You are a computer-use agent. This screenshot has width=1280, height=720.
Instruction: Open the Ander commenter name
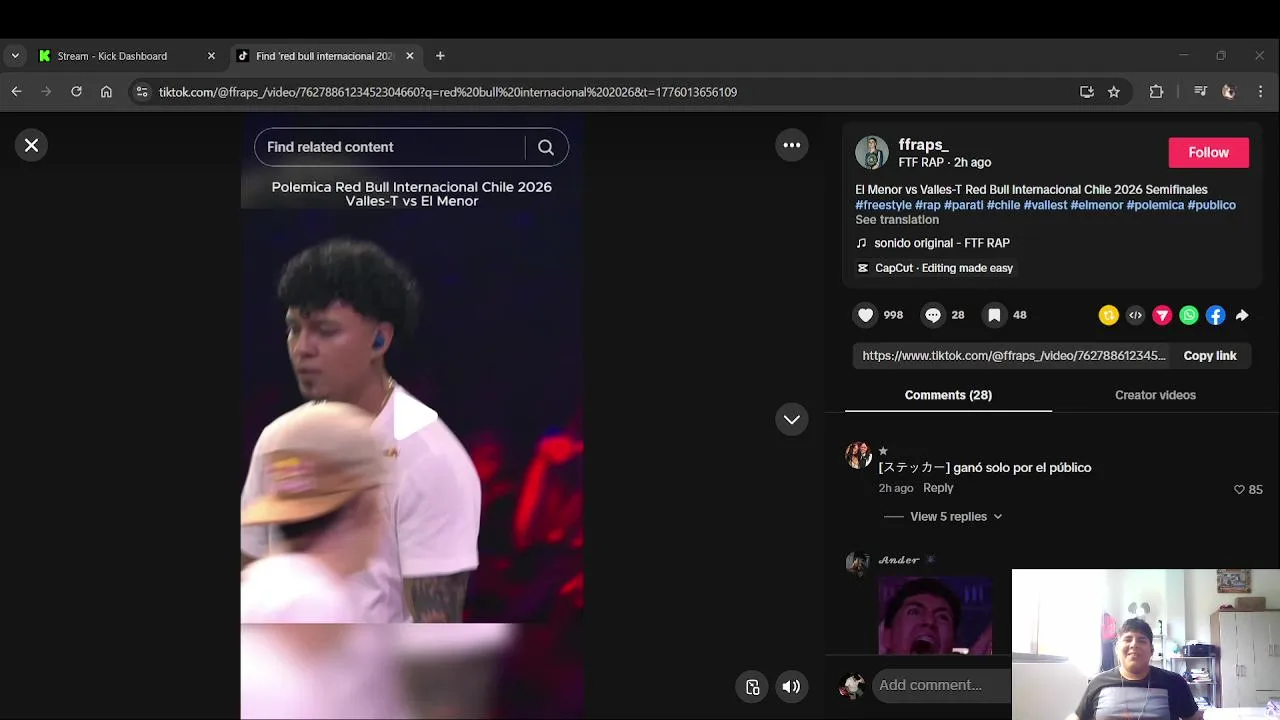pos(899,560)
